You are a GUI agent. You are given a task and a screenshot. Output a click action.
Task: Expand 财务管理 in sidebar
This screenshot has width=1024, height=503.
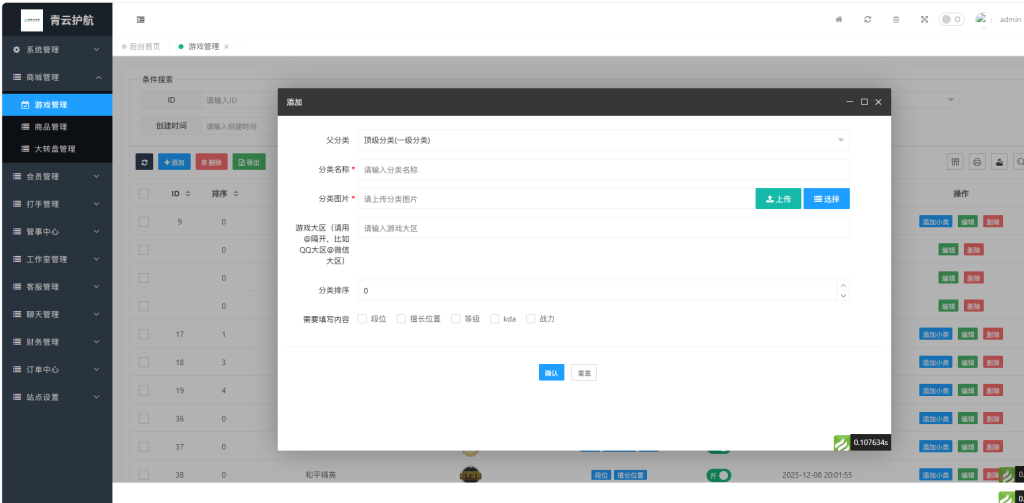[x=56, y=342]
